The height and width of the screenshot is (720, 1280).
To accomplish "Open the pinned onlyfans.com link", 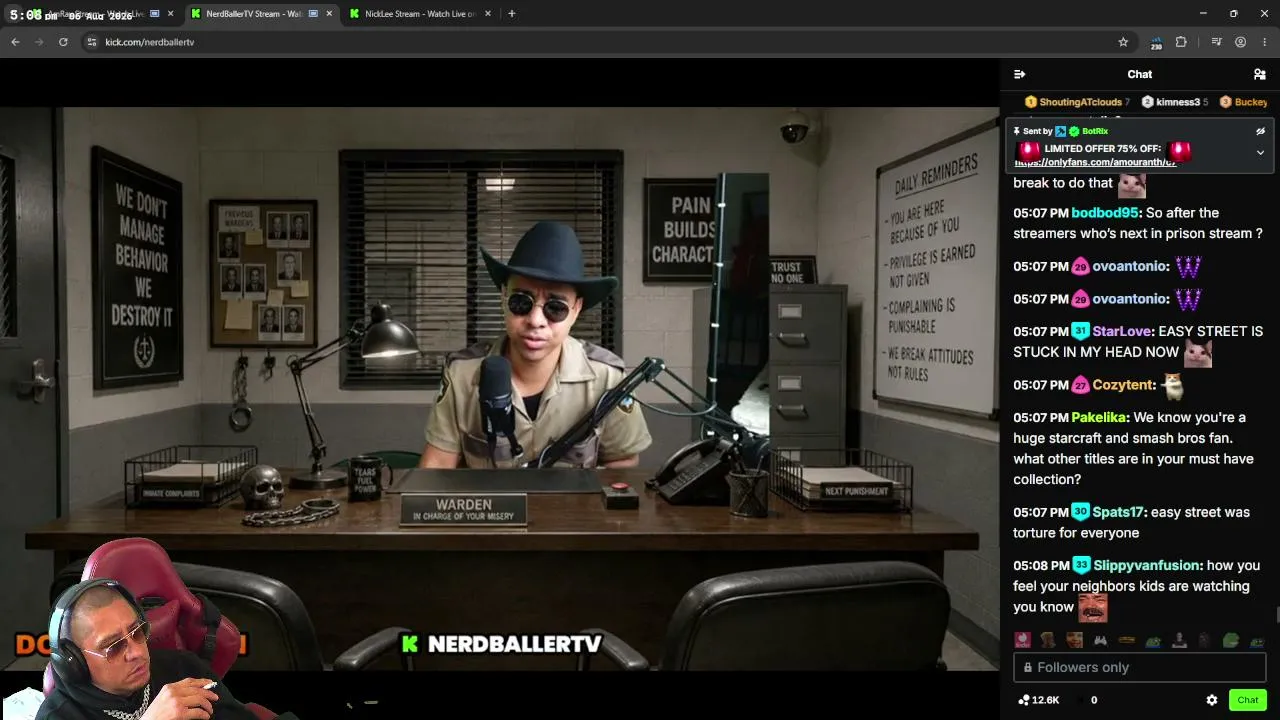I will pos(1095,162).
